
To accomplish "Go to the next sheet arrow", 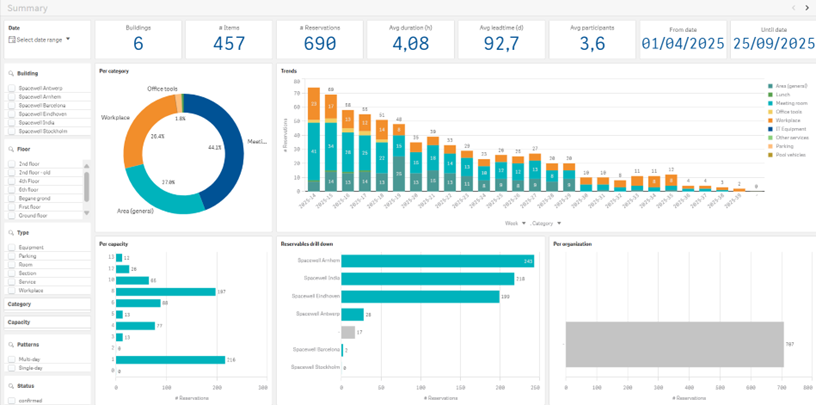I will (x=807, y=8).
